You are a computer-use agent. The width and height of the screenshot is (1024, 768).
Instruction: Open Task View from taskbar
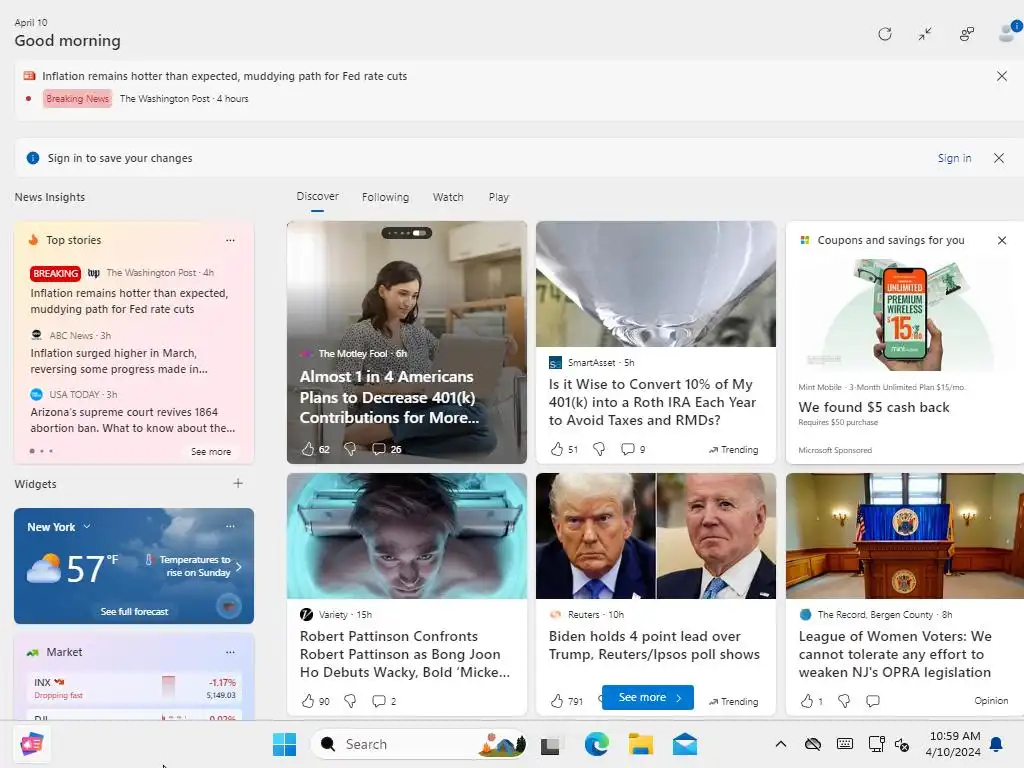pyautogui.click(x=551, y=744)
